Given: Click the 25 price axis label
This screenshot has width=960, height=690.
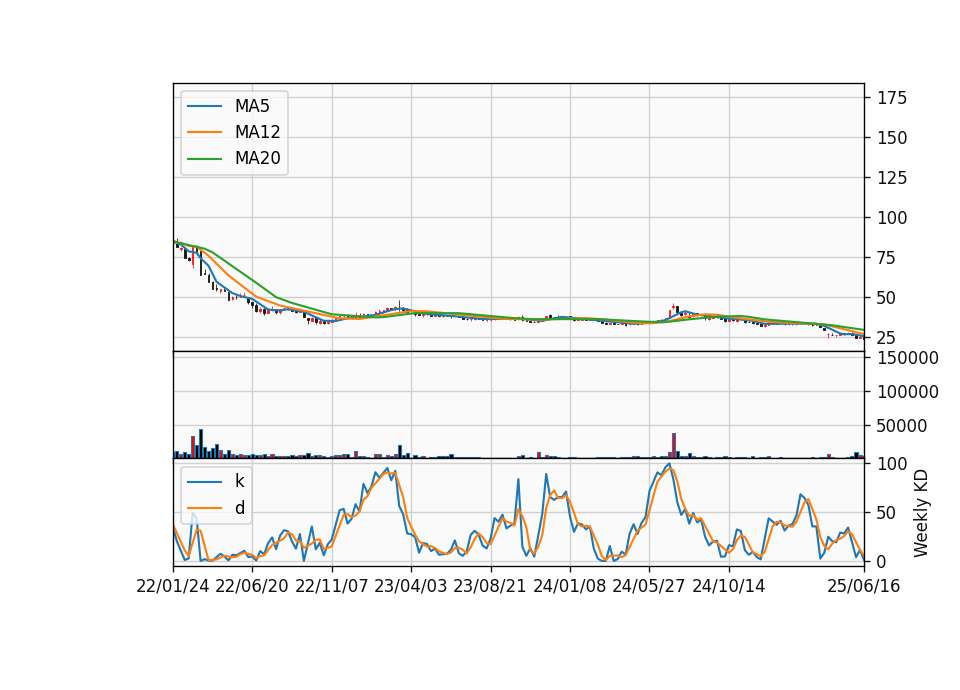Looking at the screenshot, I should click(886, 338).
